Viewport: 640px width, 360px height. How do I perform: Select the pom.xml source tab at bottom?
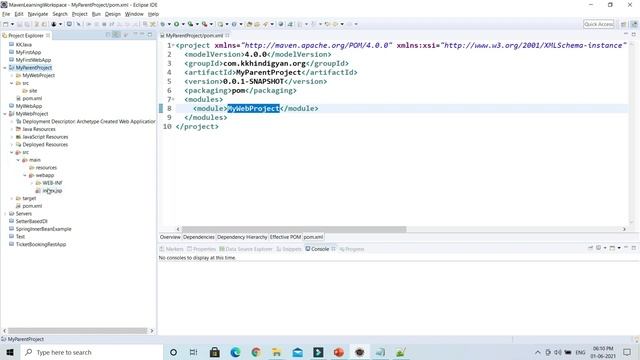tap(313, 237)
